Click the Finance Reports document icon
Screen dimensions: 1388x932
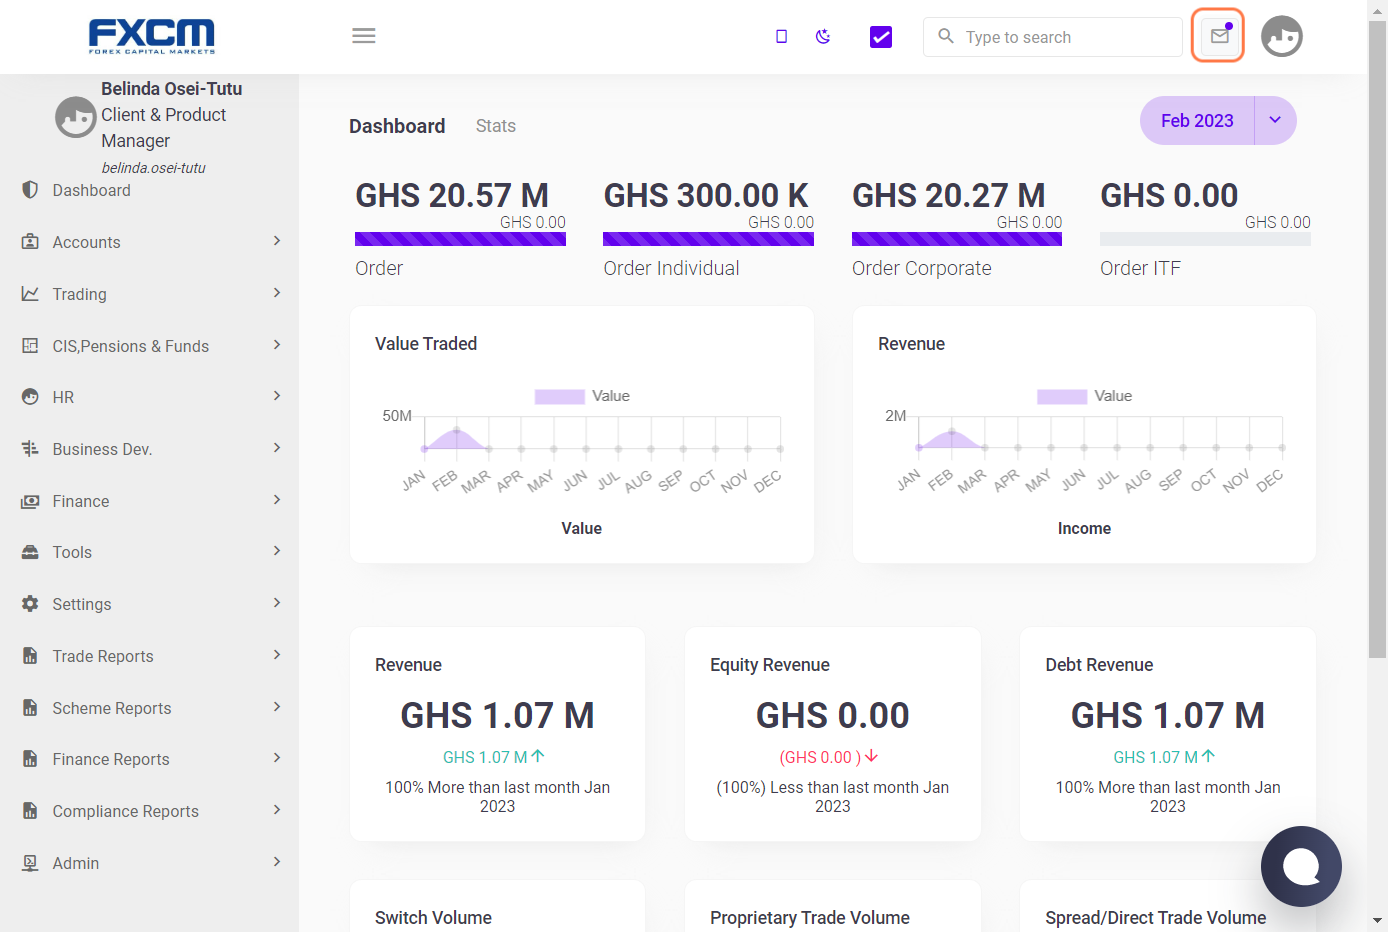[x=30, y=759]
